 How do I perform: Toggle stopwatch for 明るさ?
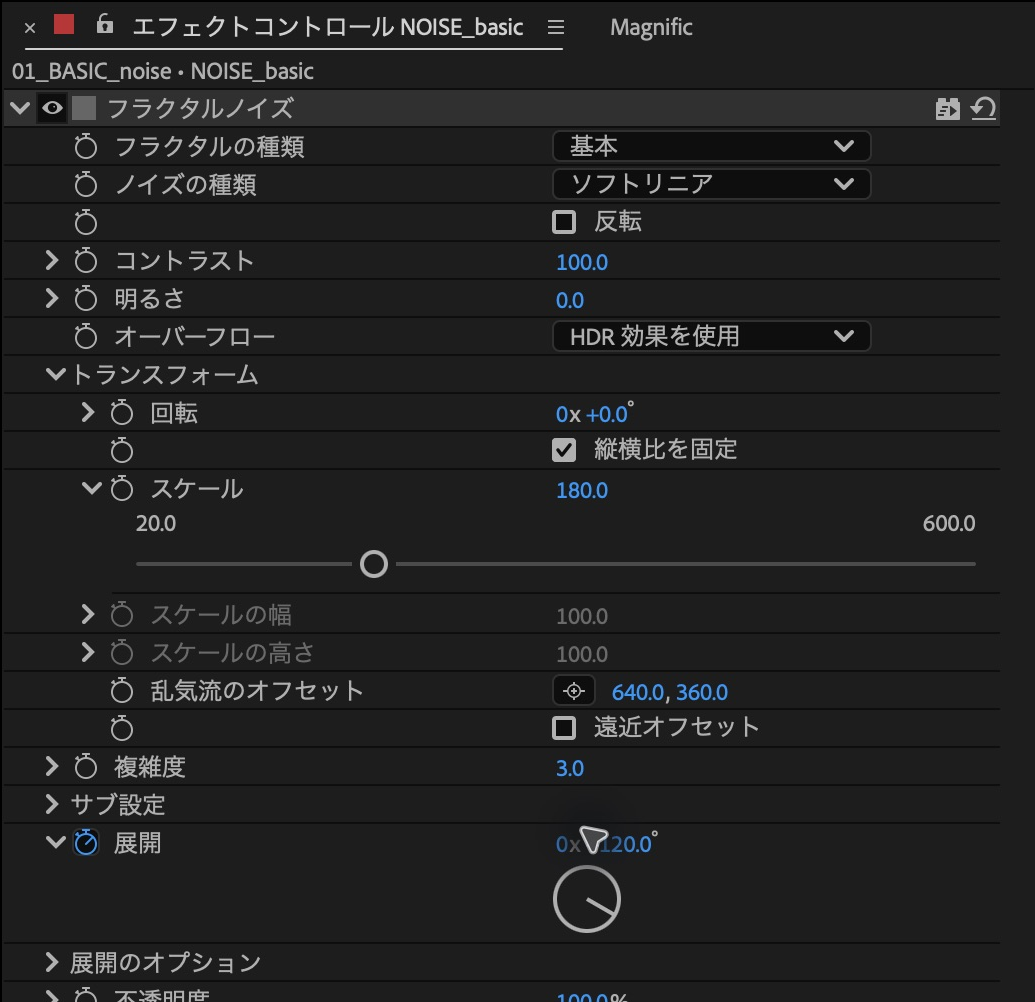click(86, 298)
